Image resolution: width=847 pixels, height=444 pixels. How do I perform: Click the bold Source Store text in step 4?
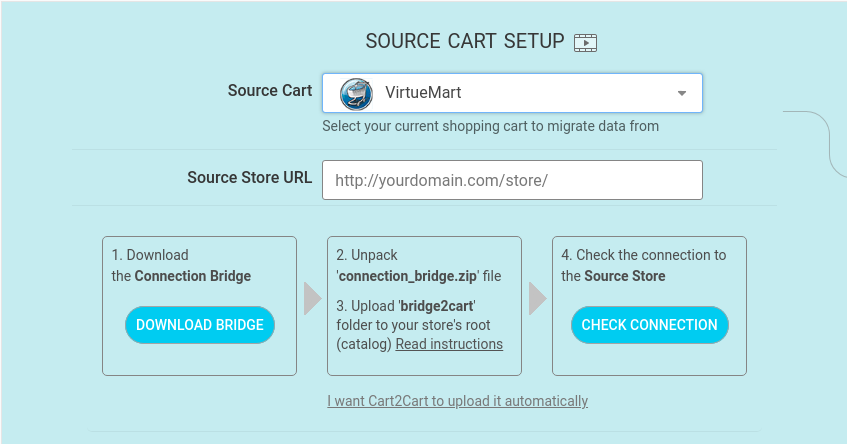click(x=625, y=276)
